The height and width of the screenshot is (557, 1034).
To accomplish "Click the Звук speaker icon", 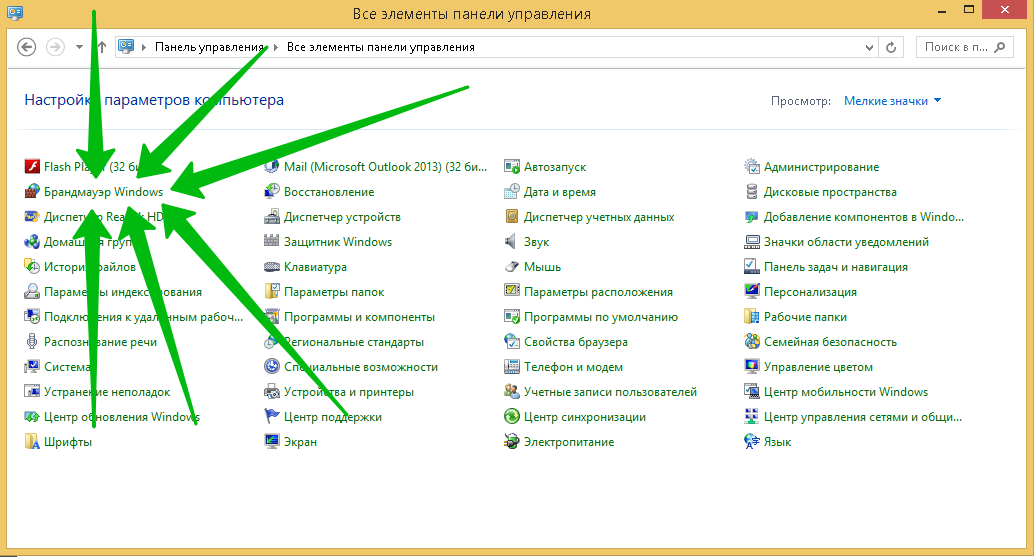I will click(x=512, y=242).
